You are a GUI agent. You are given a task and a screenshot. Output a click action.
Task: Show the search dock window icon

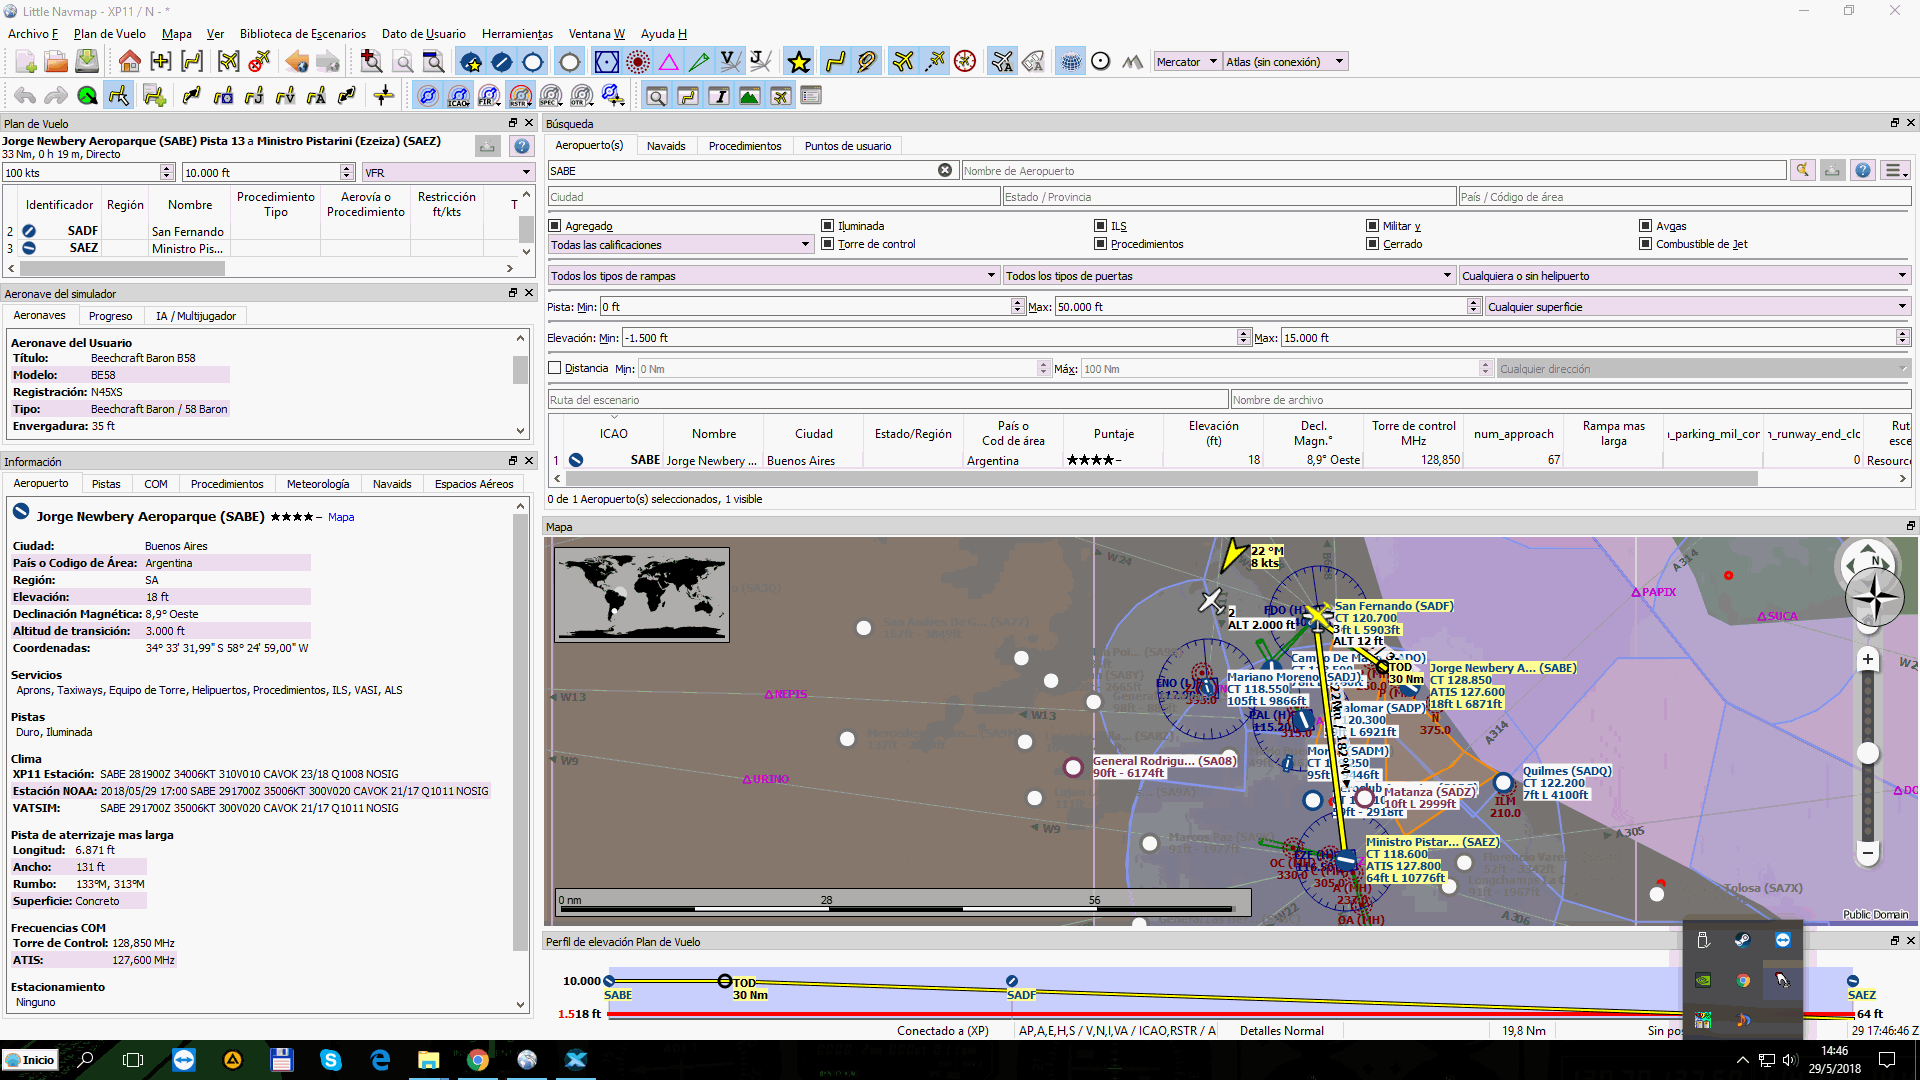pyautogui.click(x=657, y=96)
